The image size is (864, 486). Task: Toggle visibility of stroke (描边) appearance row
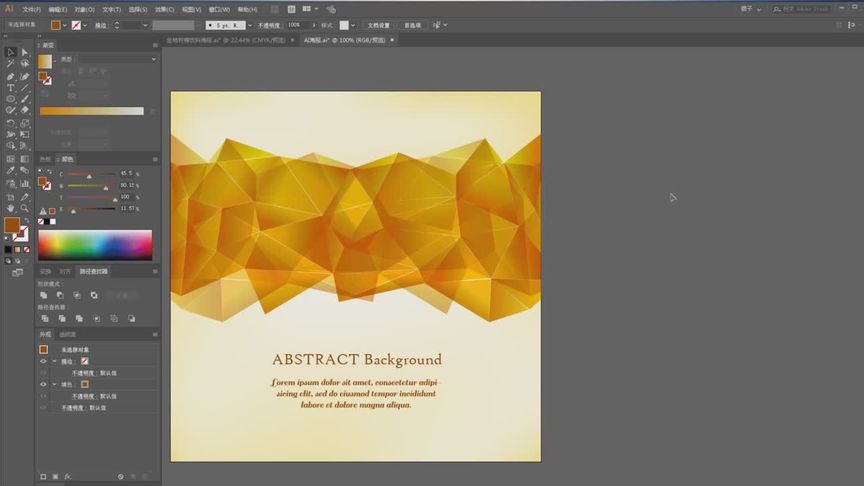[x=43, y=361]
